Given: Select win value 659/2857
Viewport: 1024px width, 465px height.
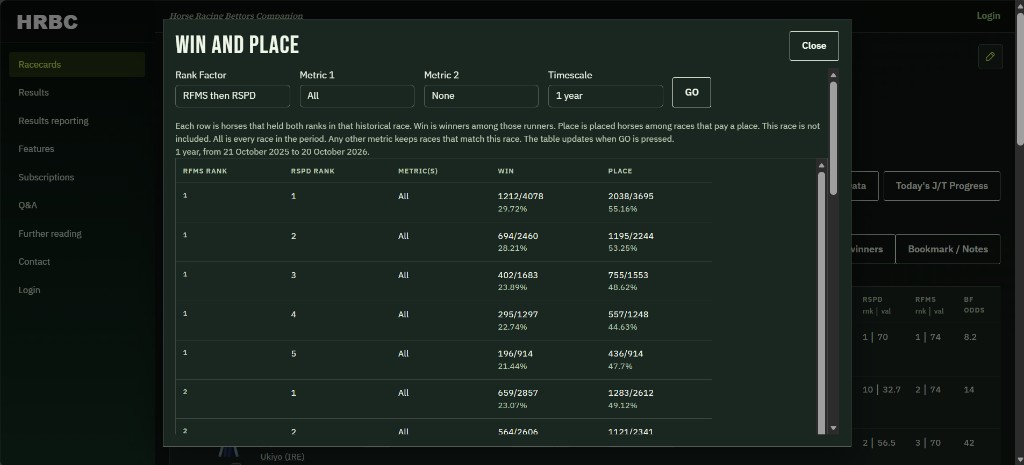Looking at the screenshot, I should click(x=518, y=393).
